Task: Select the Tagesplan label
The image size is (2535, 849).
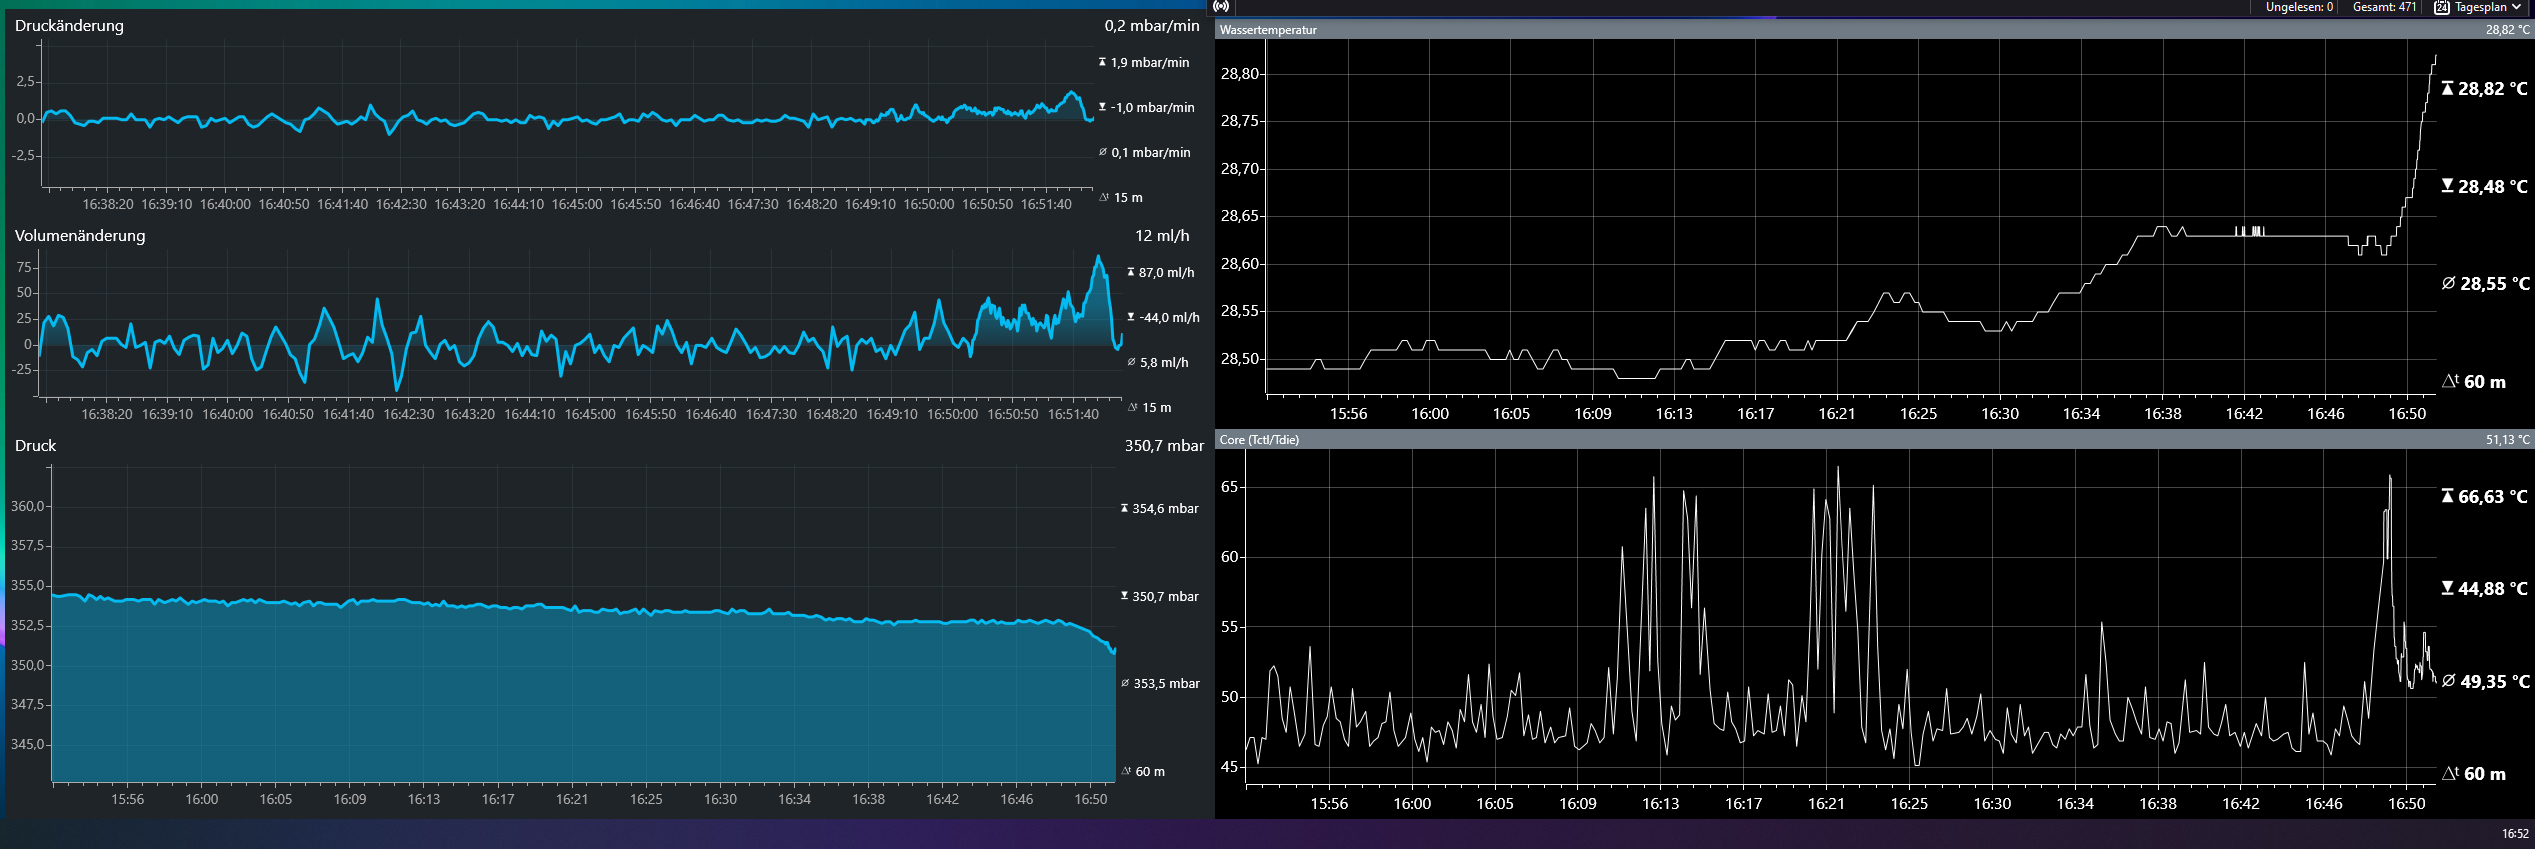Action: tap(2481, 7)
